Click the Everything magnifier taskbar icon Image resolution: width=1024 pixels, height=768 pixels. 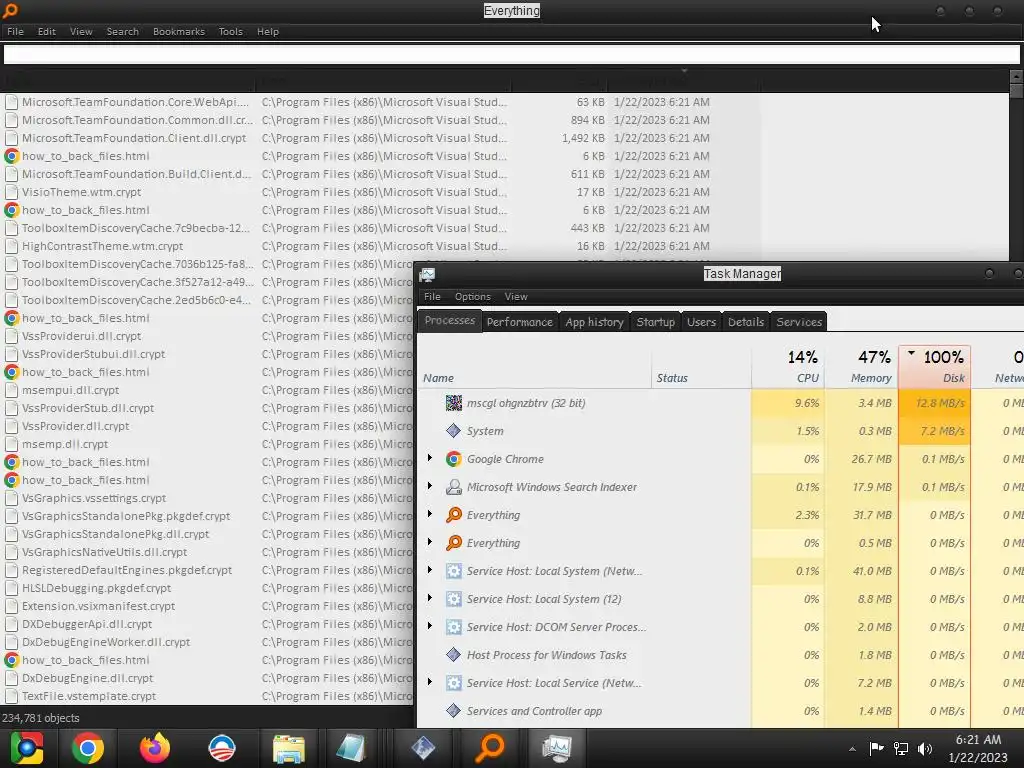pos(490,748)
